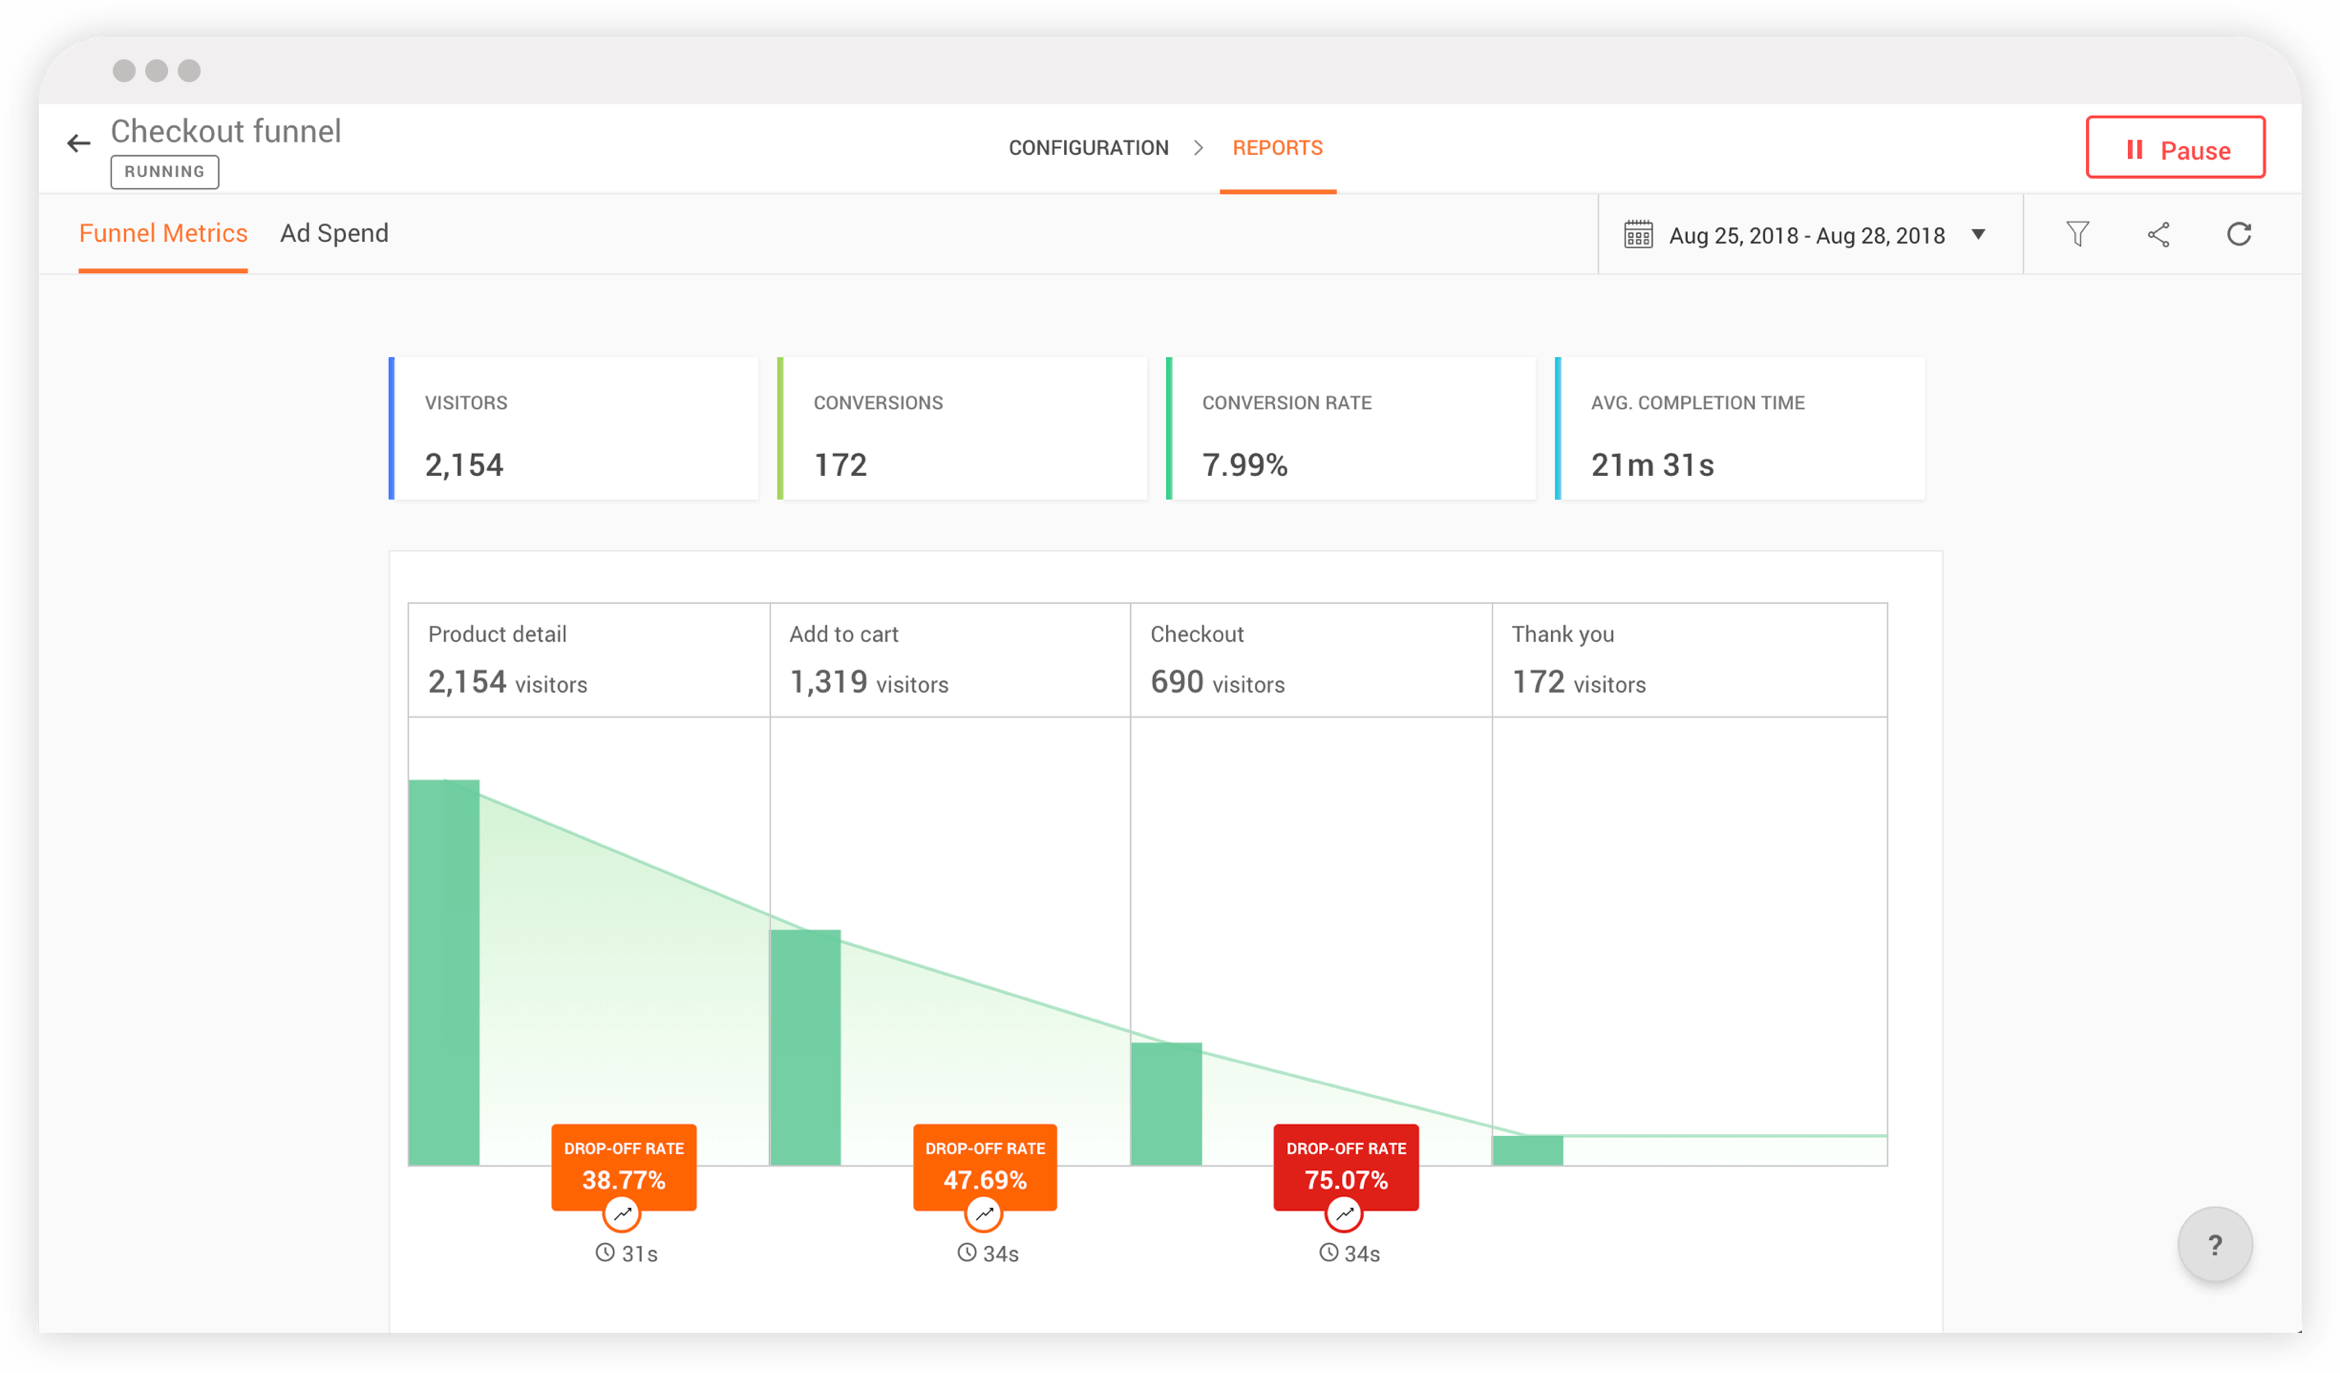Click the share icon to share report
2340x1373 pixels.
coord(2157,234)
